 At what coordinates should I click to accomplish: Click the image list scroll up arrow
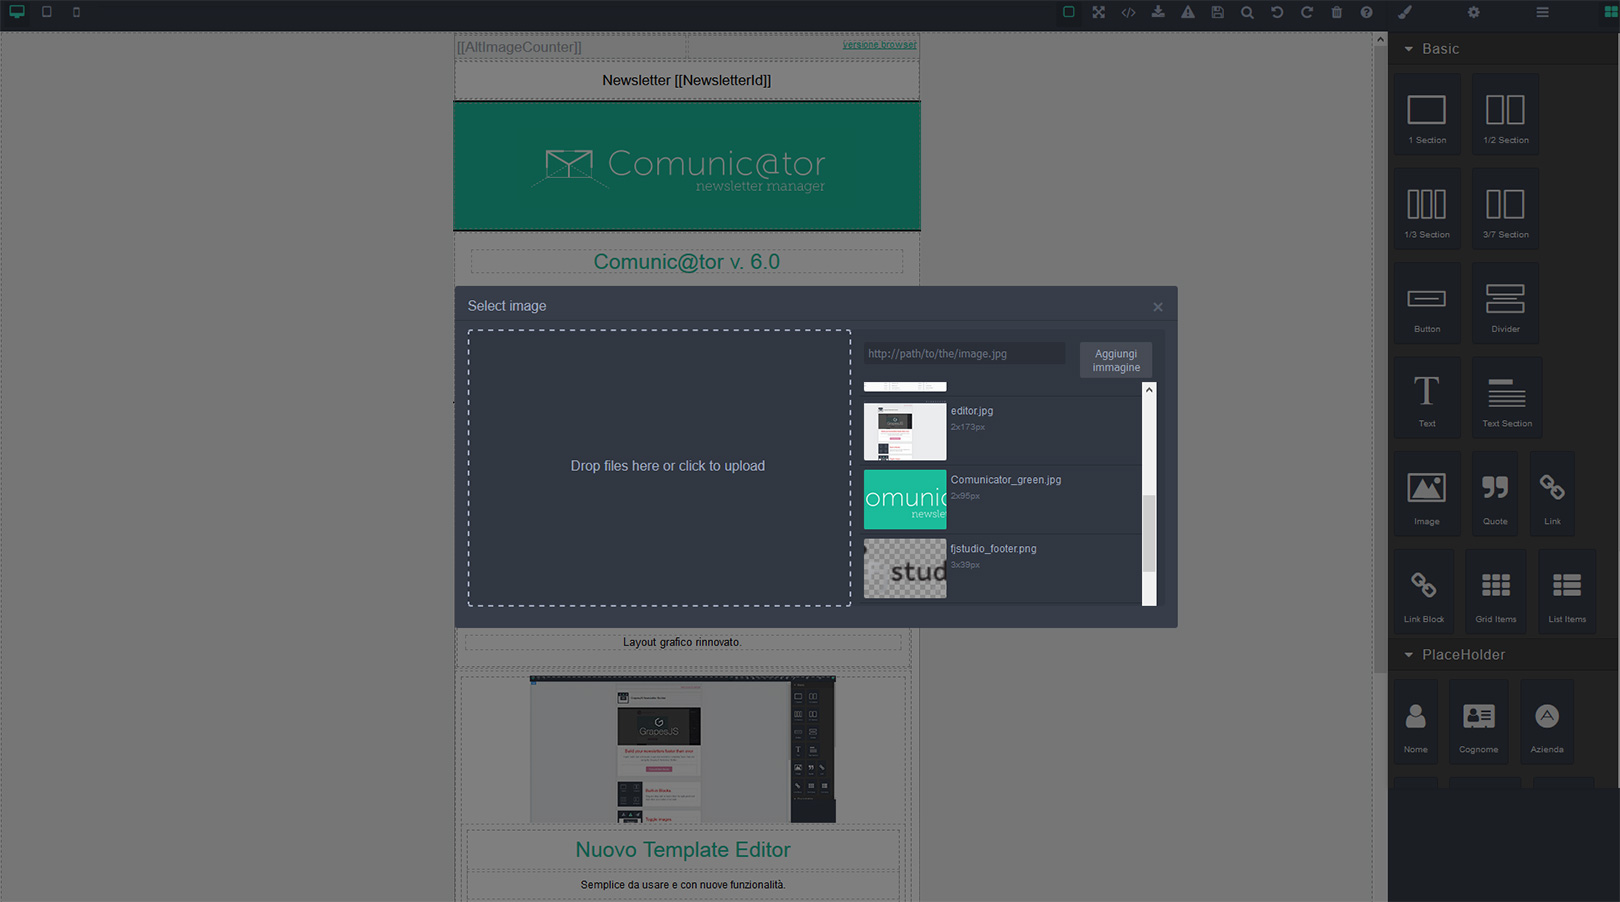coord(1149,390)
